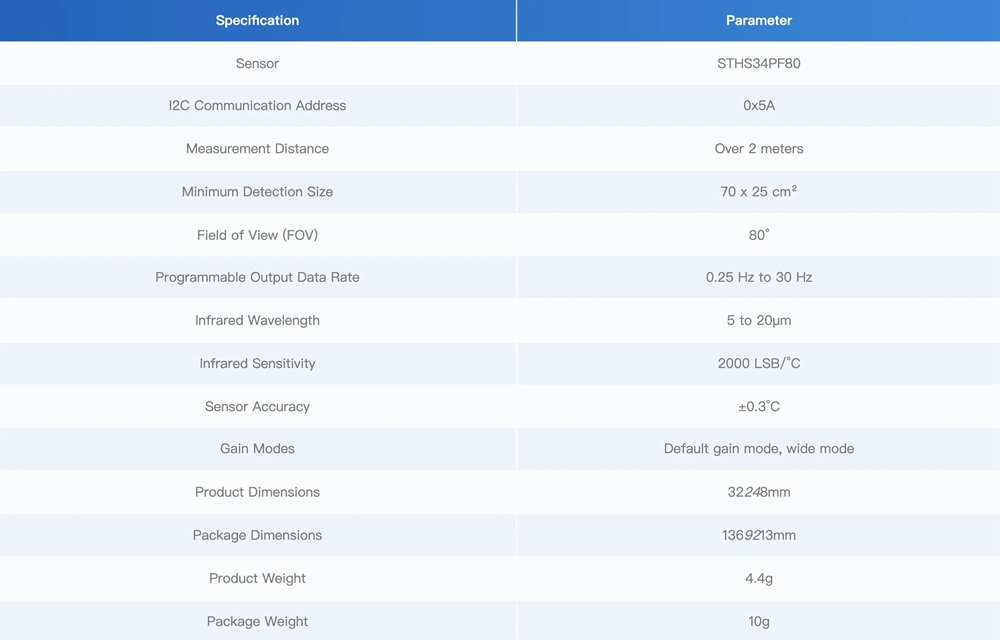Select the Sensor row label
Image resolution: width=1000 pixels, height=640 pixels.
pyautogui.click(x=257, y=63)
